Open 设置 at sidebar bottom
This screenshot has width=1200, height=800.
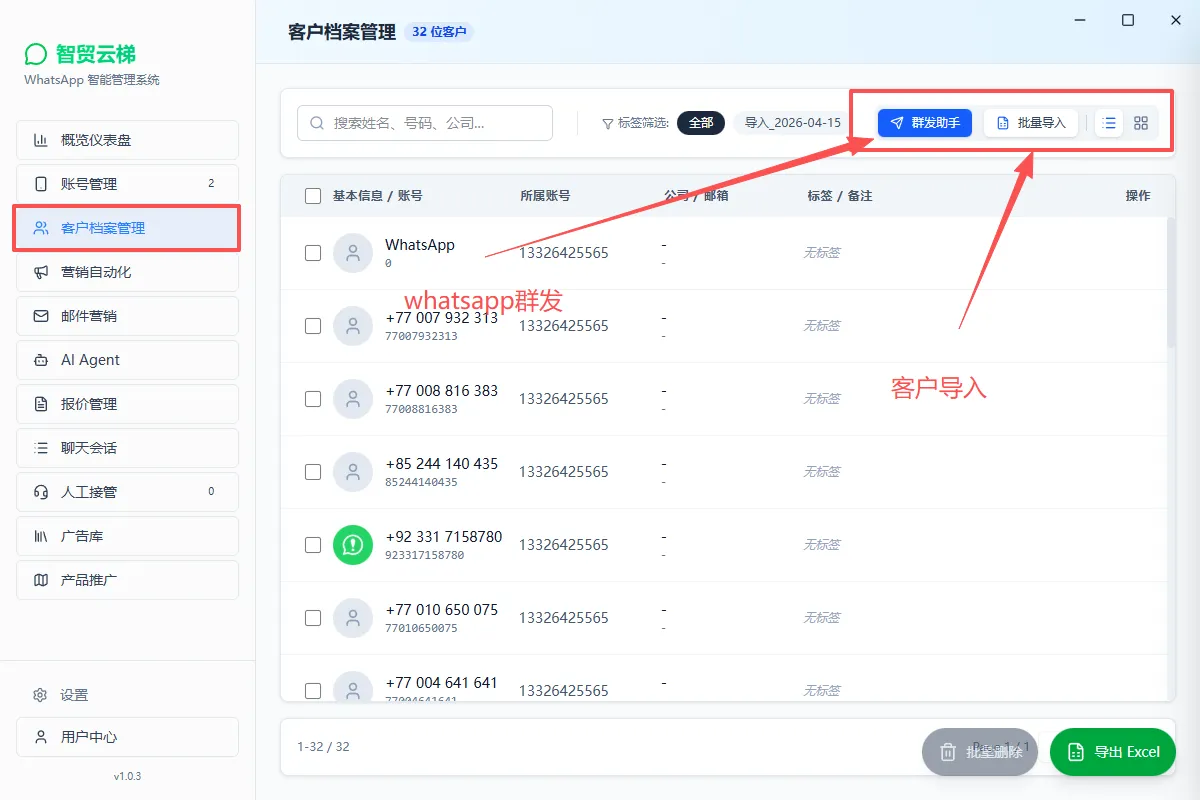pyautogui.click(x=127, y=695)
